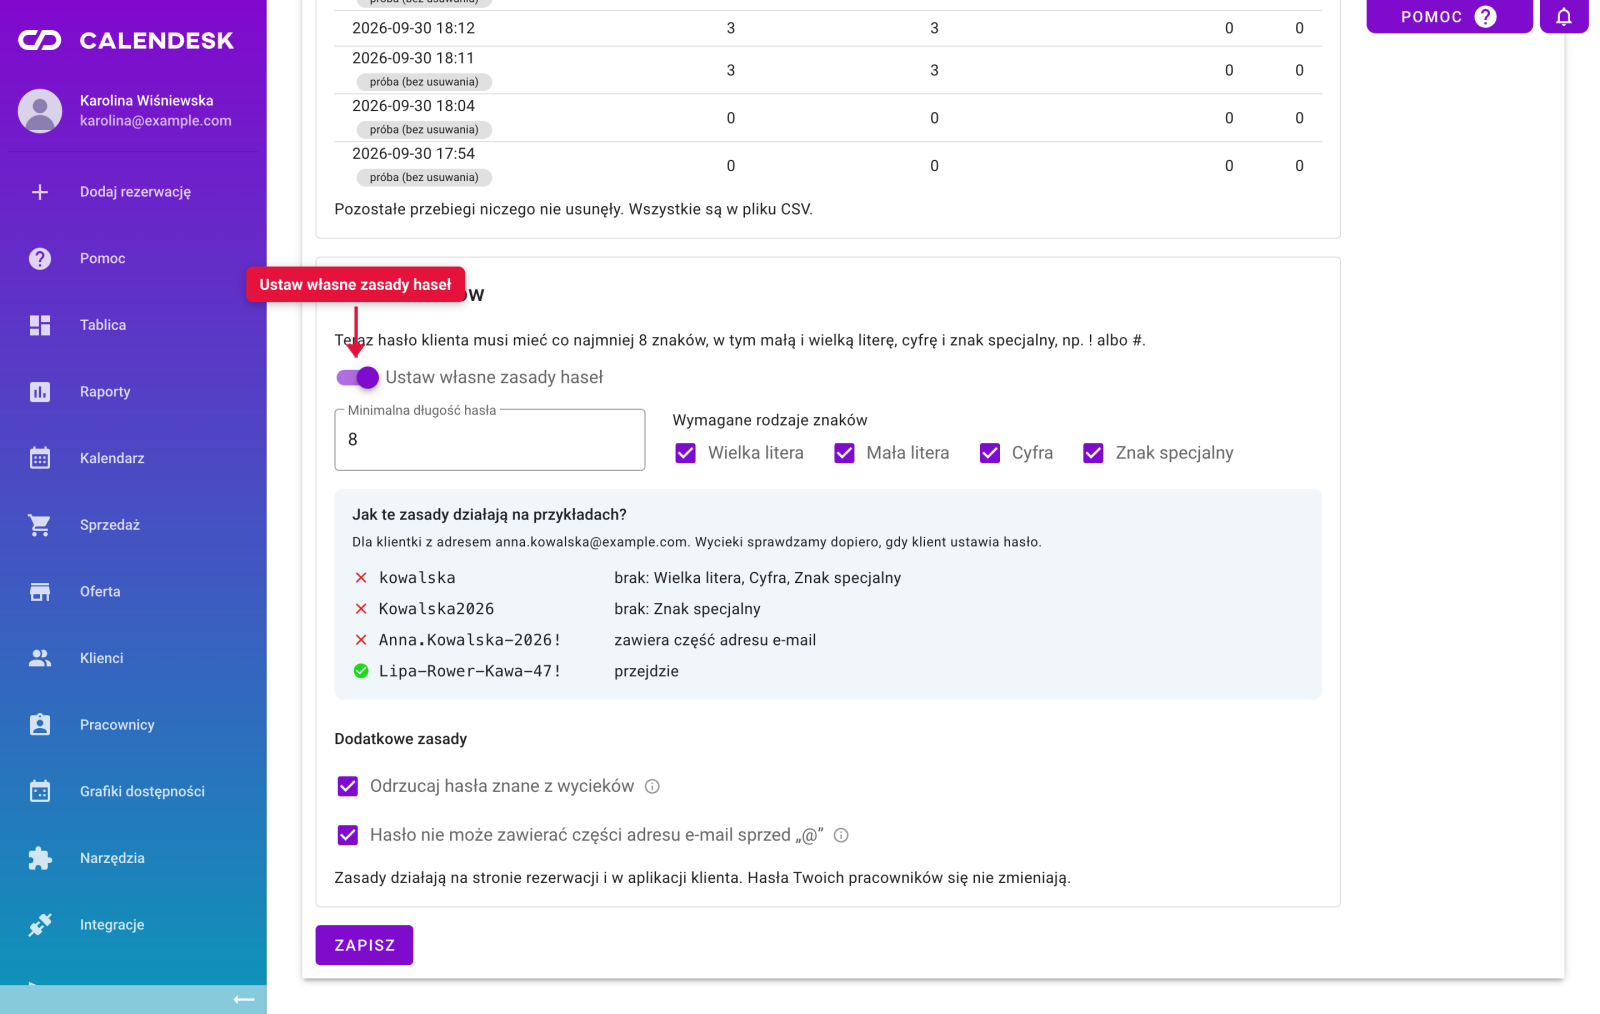Screen dimensions: 1600x1014
Task: Click the ZAPISZ button
Action: [x=364, y=945]
